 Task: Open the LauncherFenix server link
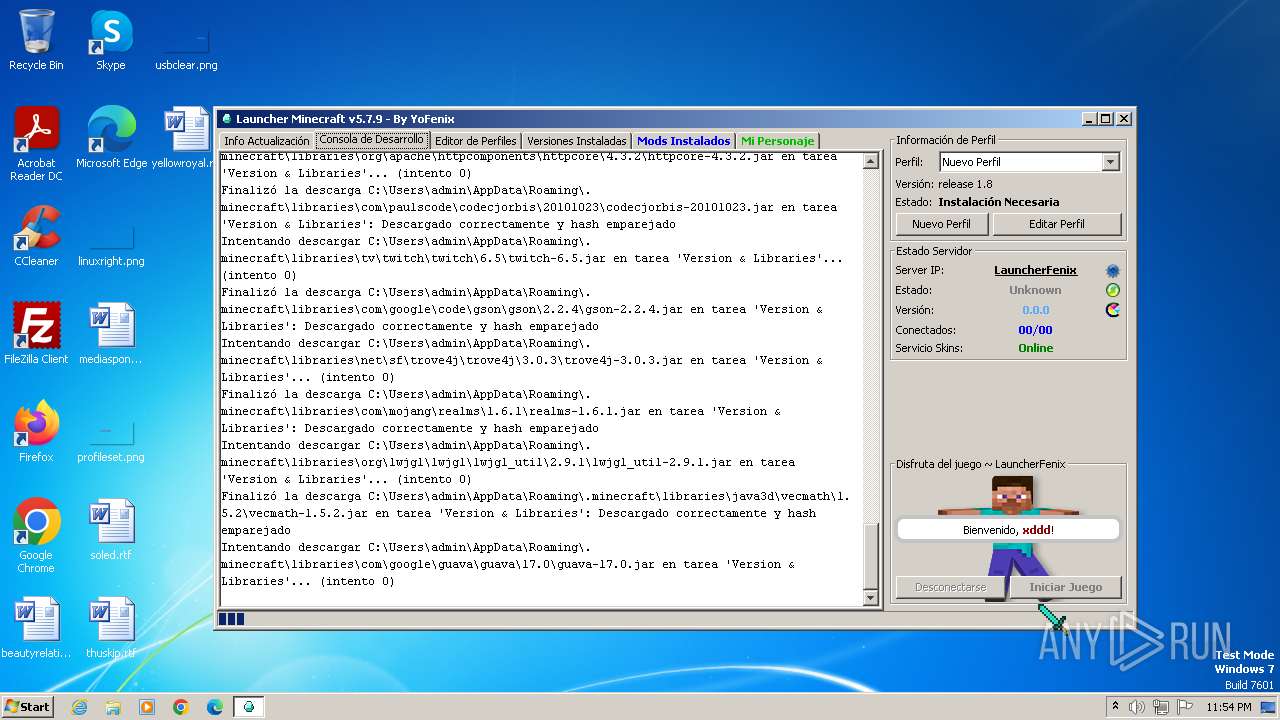[x=1035, y=270]
